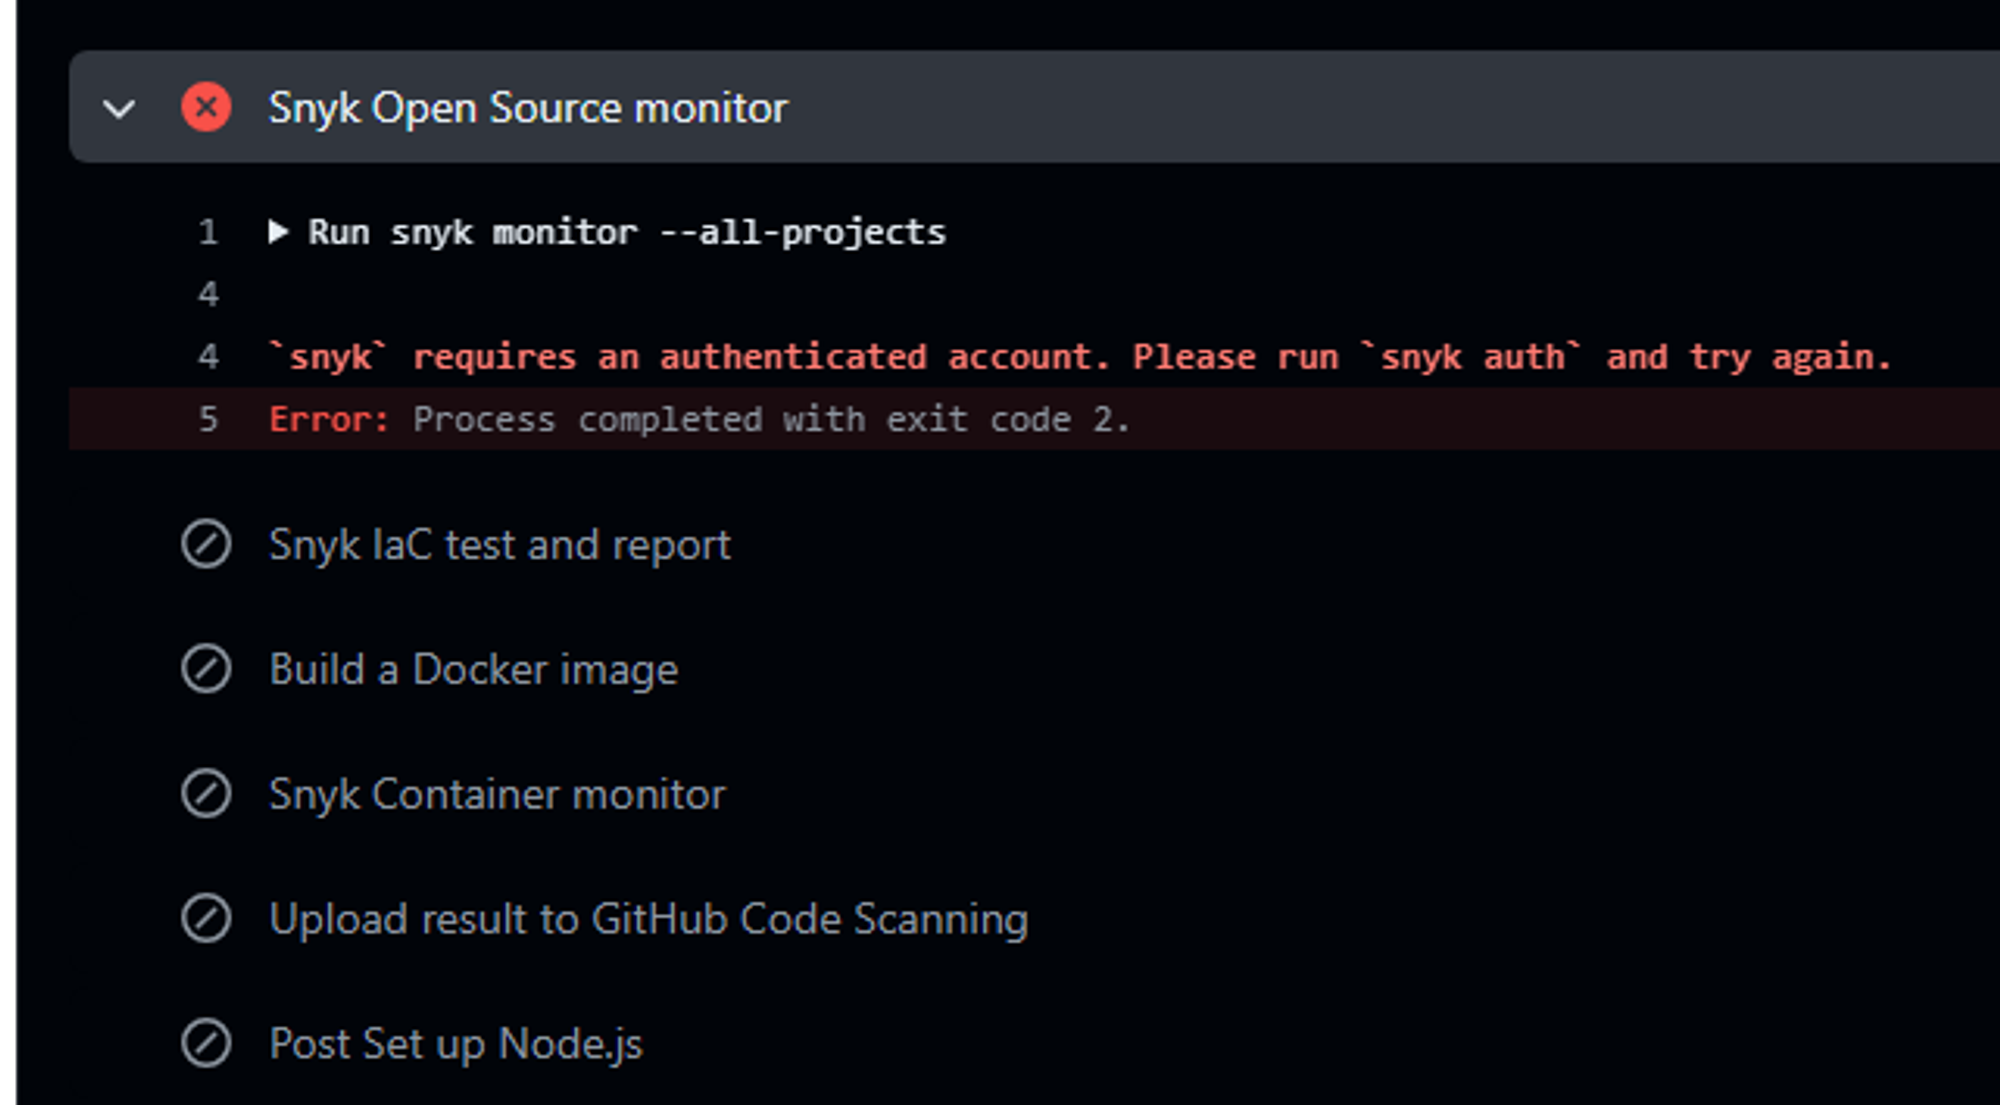
Task: Click log line number 1
Action: (208, 232)
